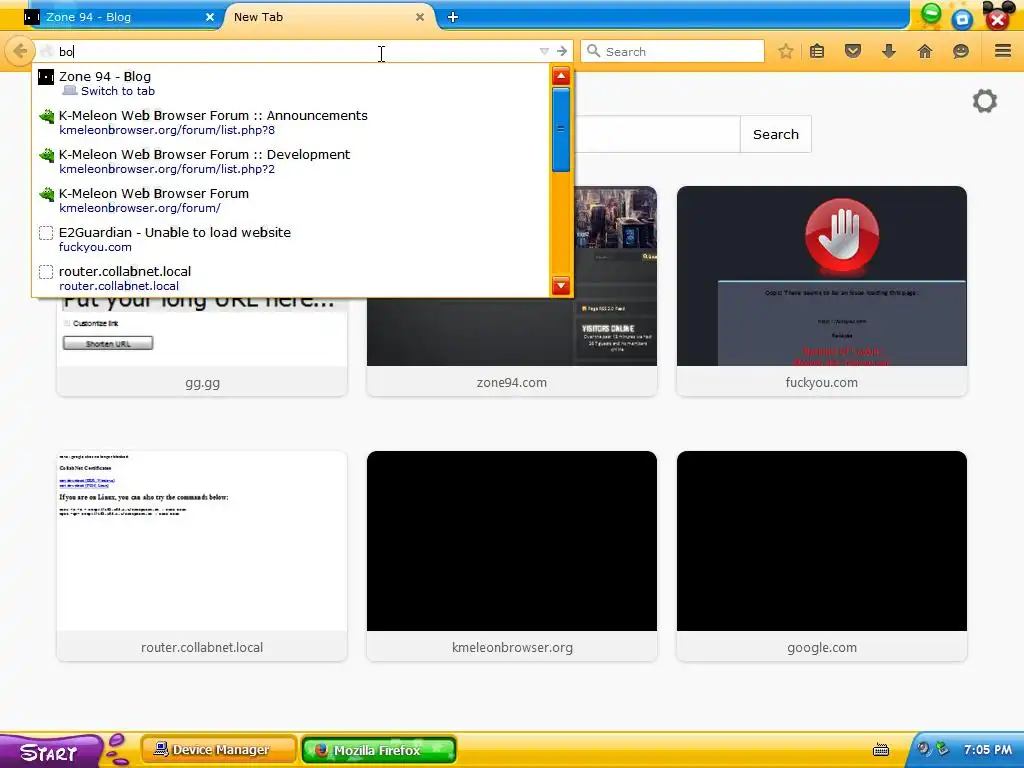Close the Zone 94 - Blog tab
This screenshot has width=1024, height=768.
[x=210, y=18]
